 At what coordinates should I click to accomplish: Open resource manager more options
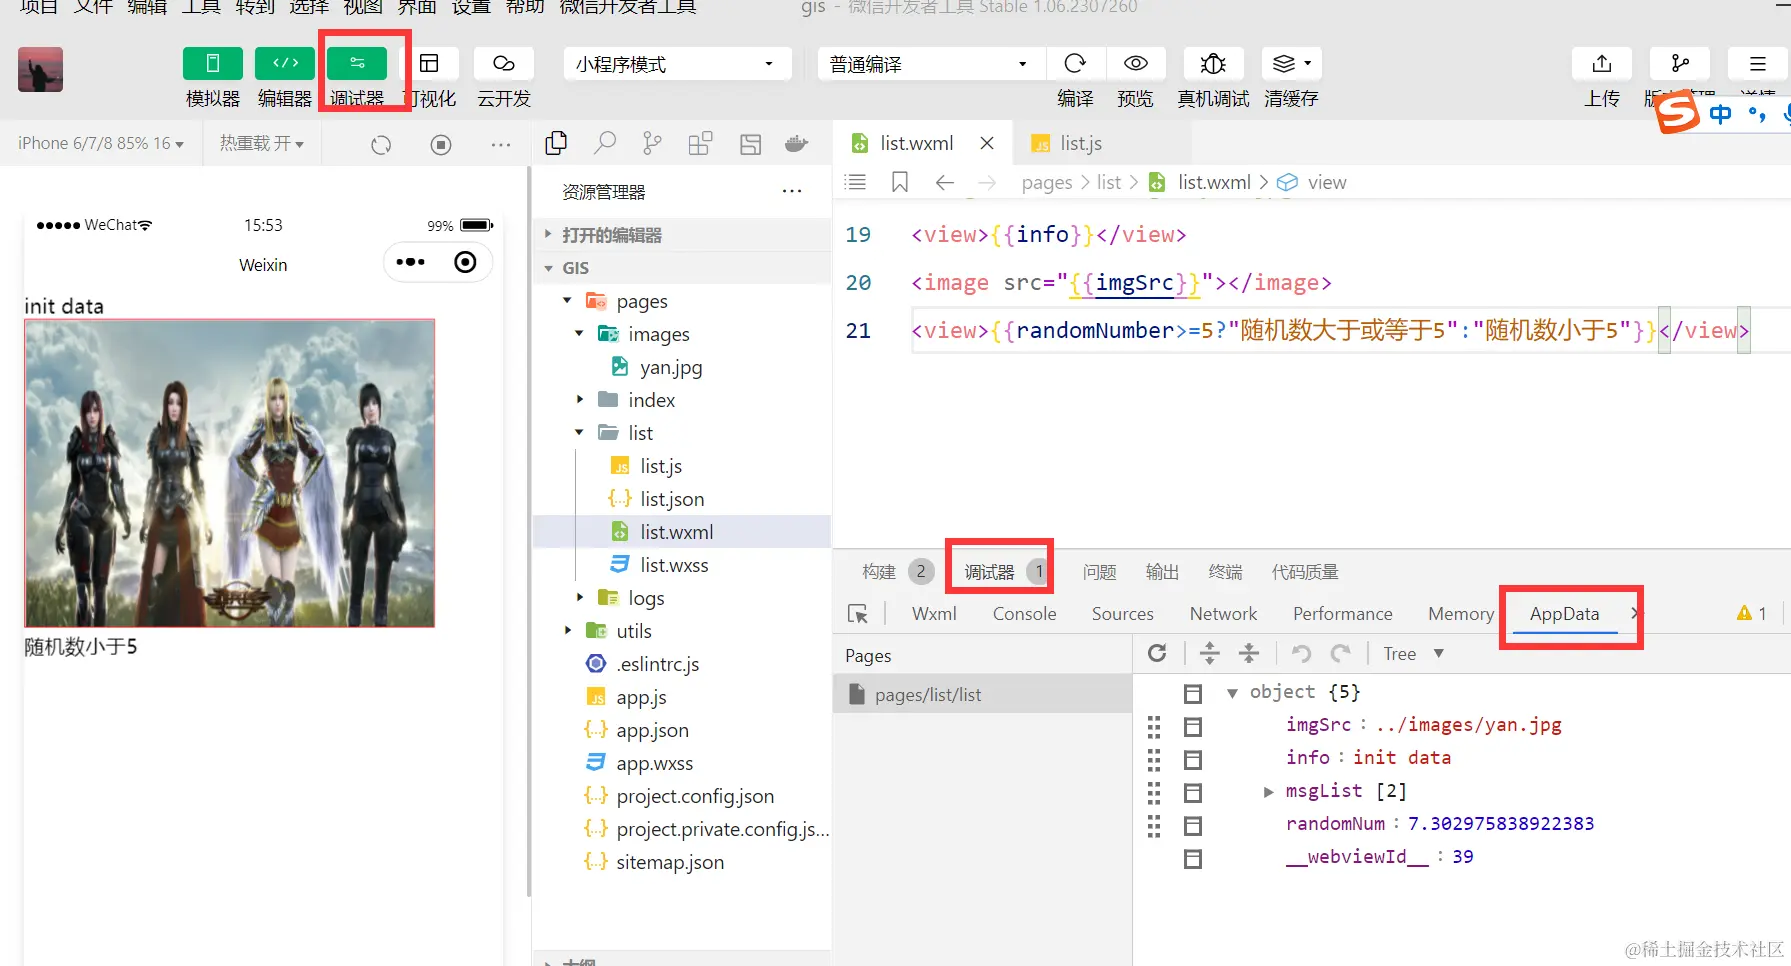pyautogui.click(x=792, y=191)
